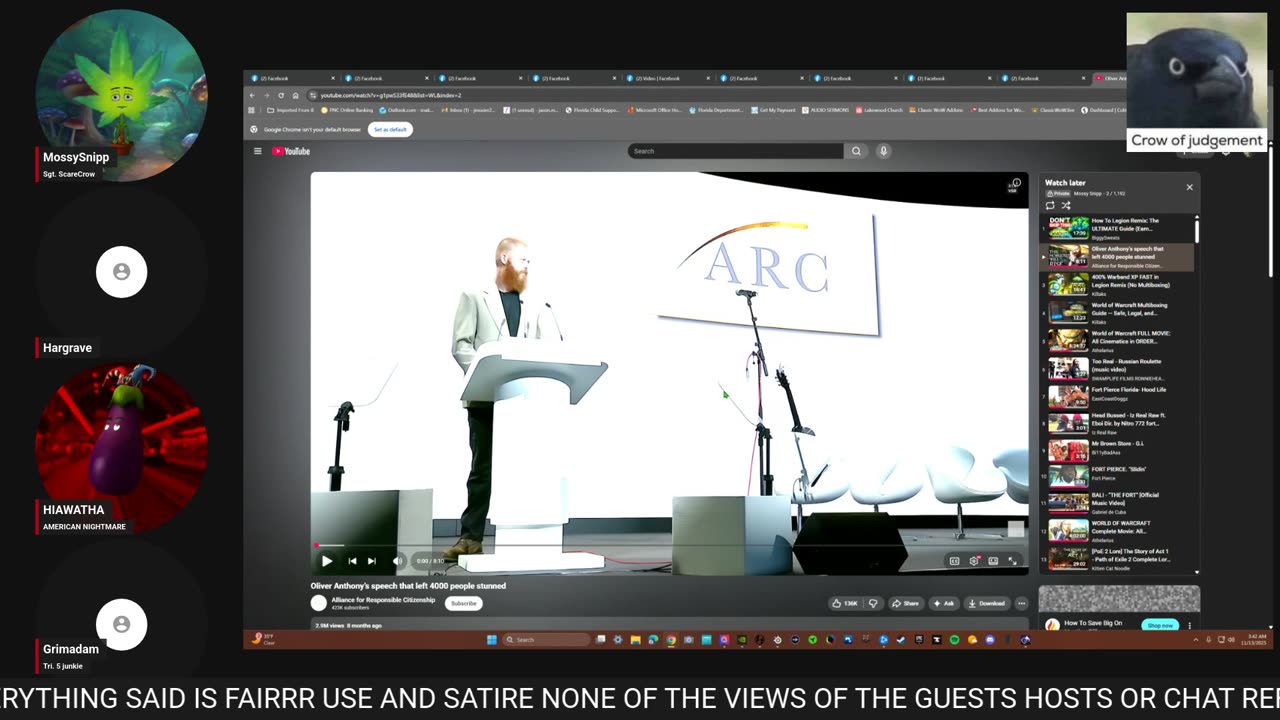Select 'WORLD OF WARCRAFT Complete Movie' entry

tap(1117, 530)
